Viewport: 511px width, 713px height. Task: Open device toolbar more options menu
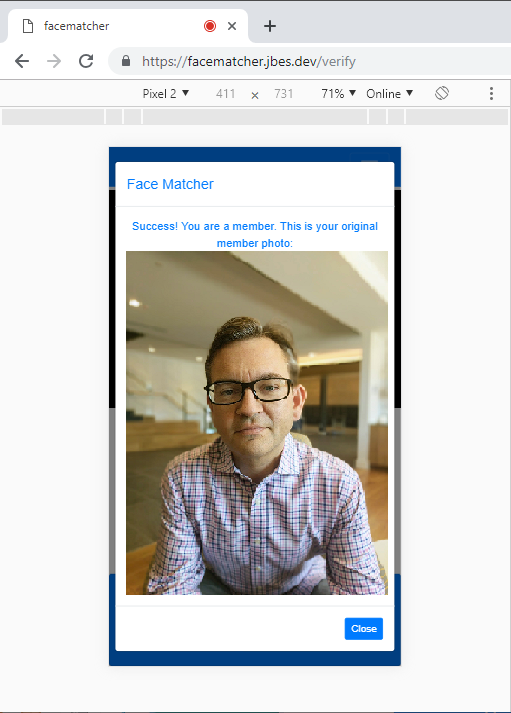[x=491, y=94]
